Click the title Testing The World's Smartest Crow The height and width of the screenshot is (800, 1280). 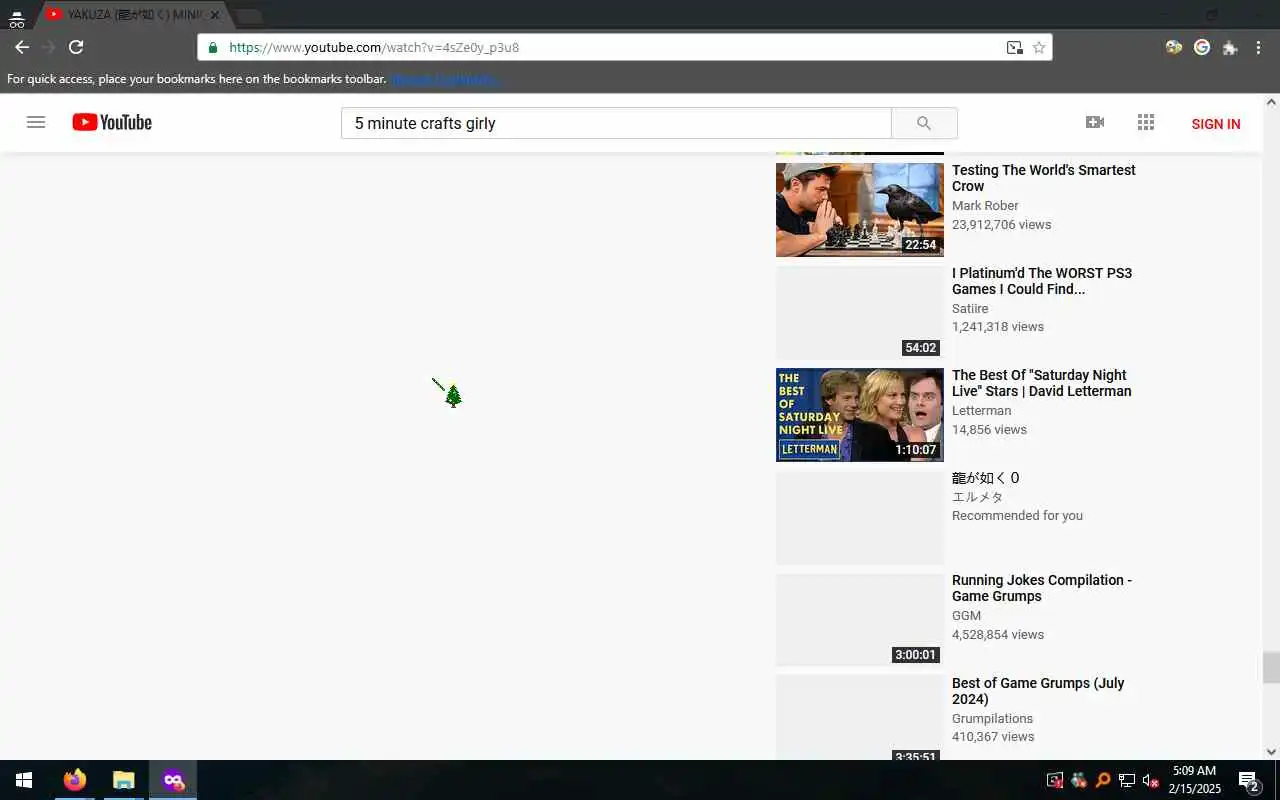1044,178
